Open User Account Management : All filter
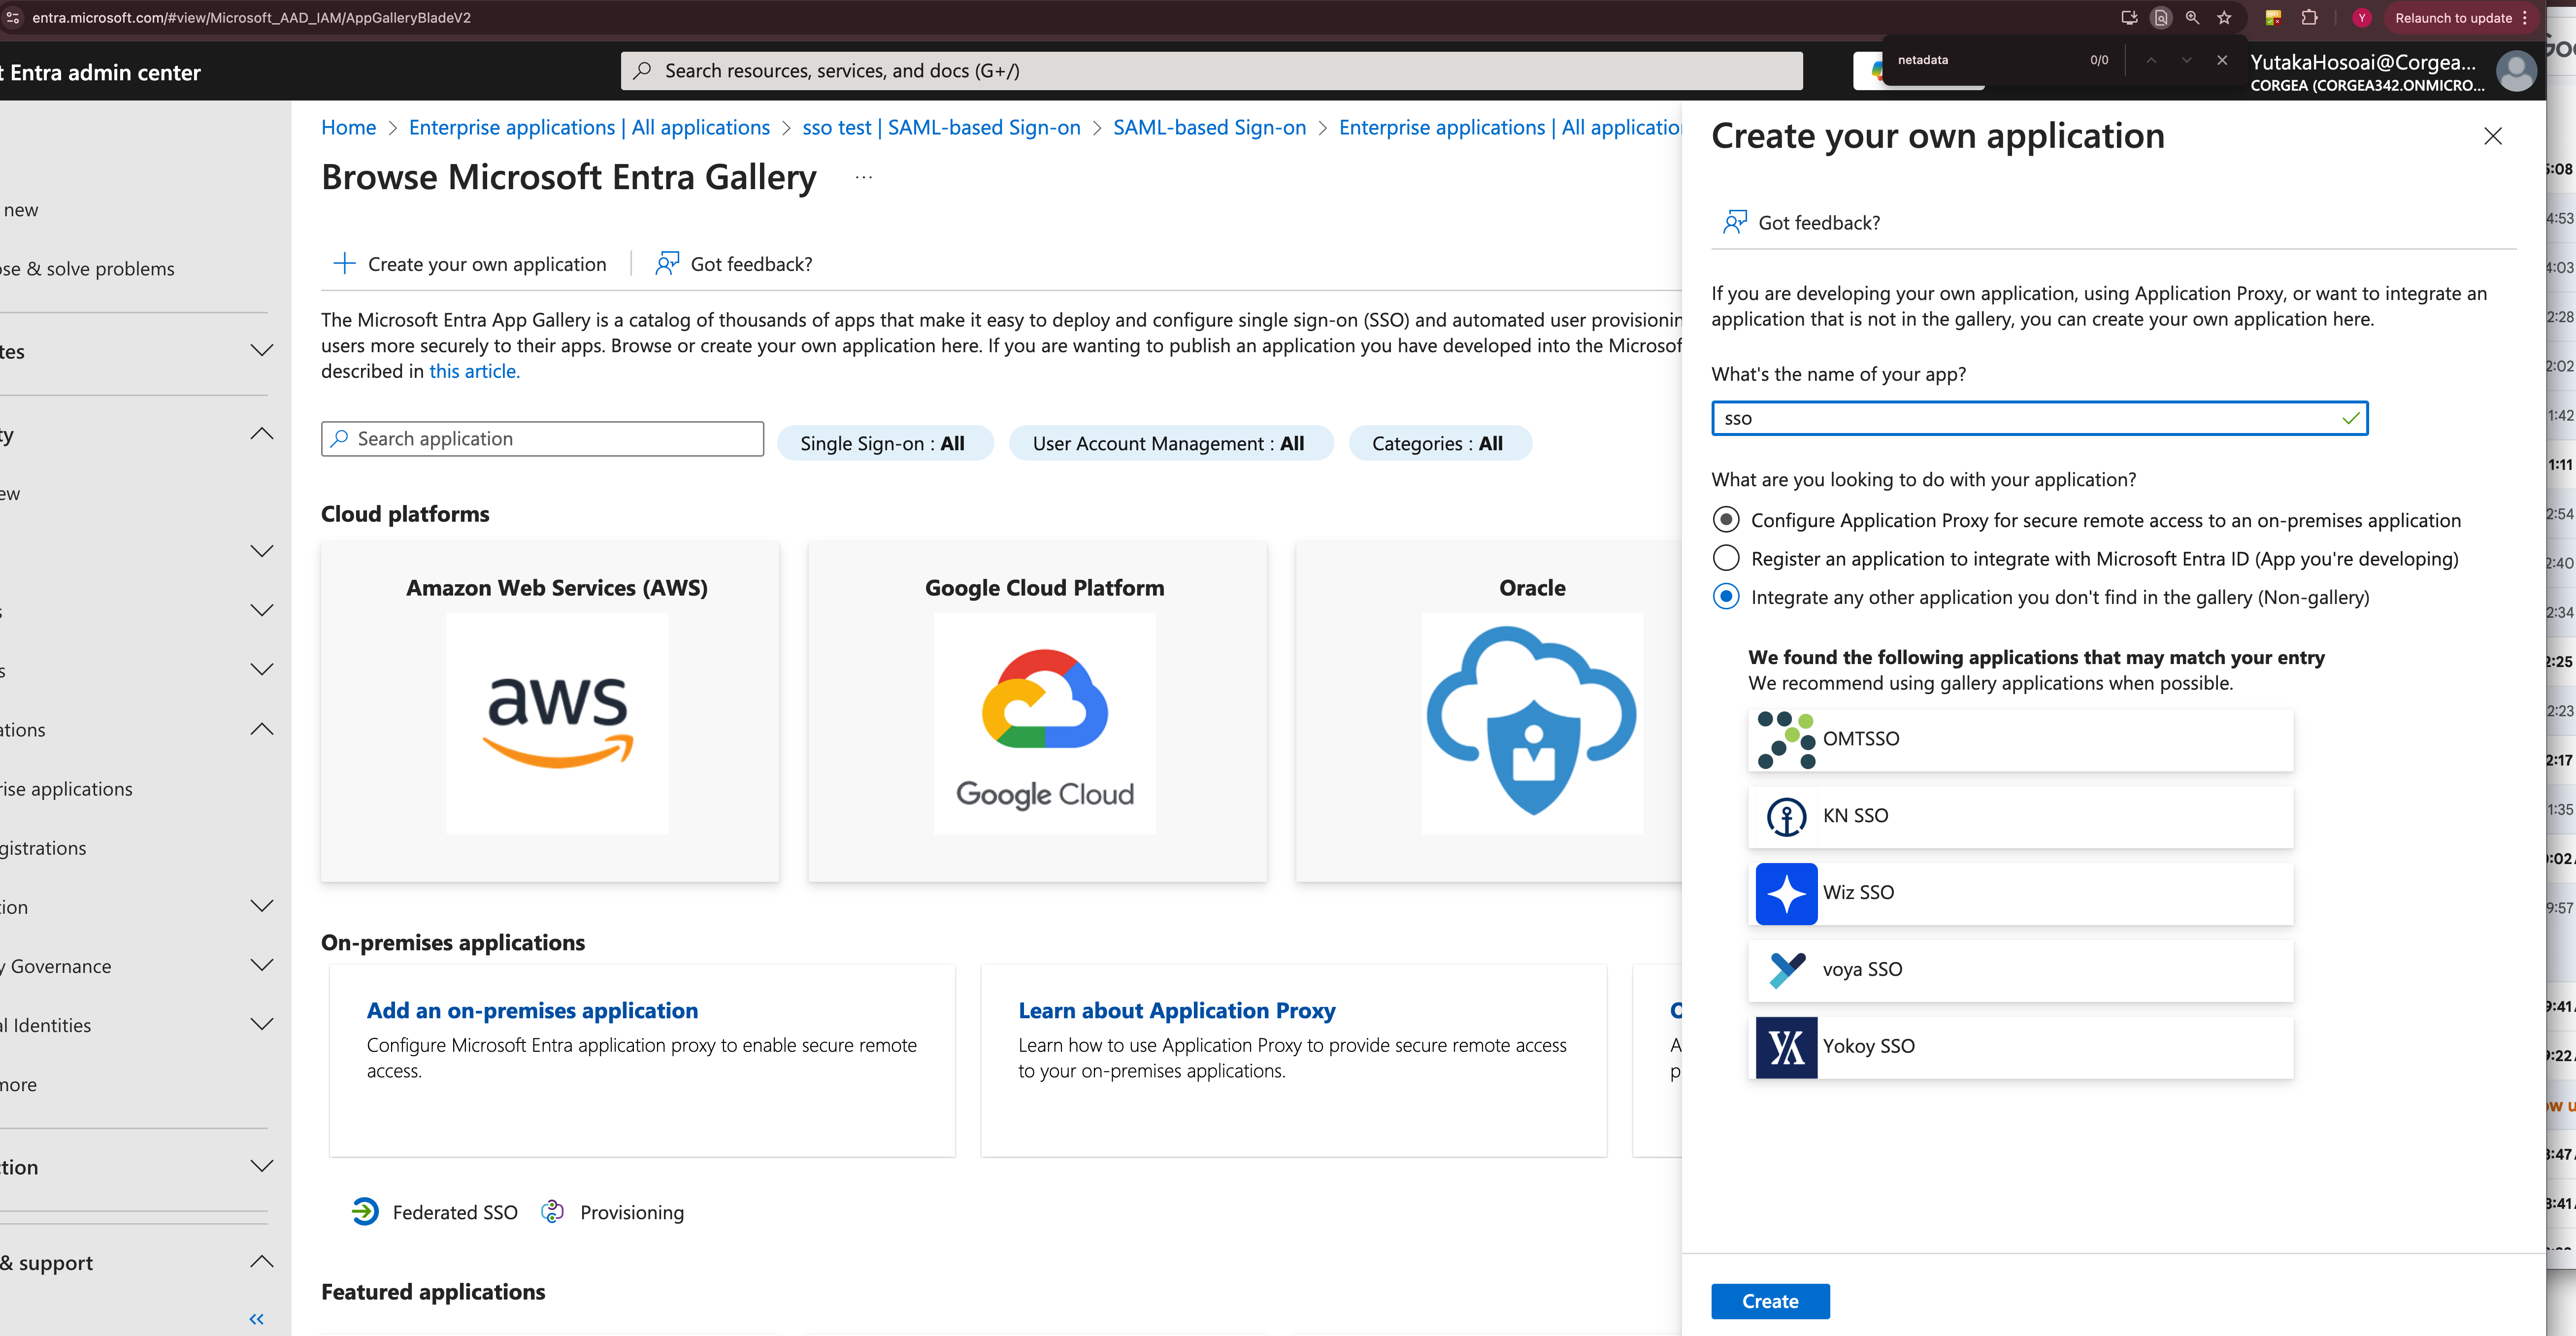Viewport: 2576px width, 1336px height. coord(1170,443)
